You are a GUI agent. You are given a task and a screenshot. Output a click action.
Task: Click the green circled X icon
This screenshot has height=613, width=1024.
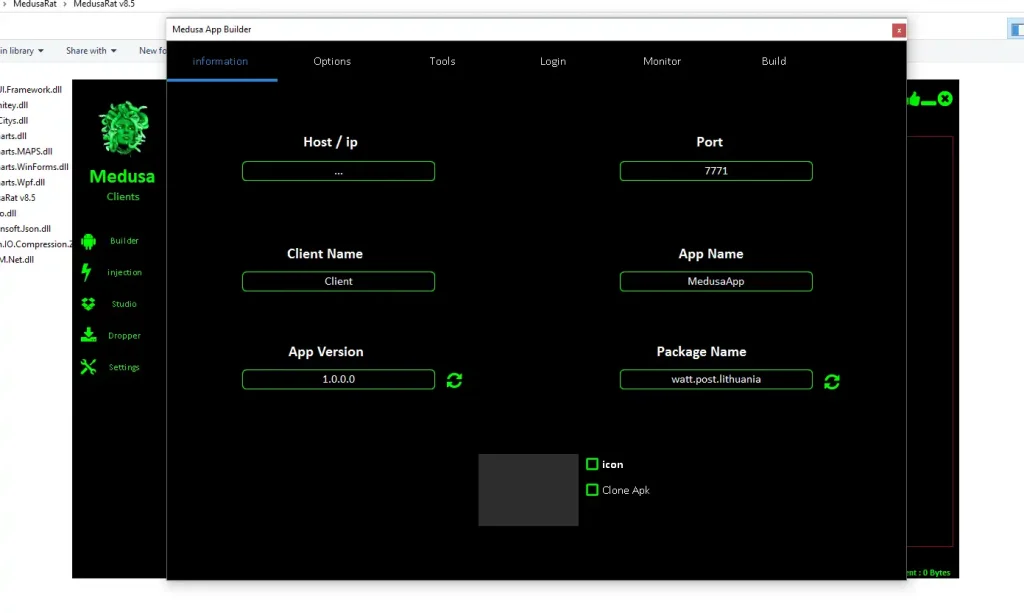[x=945, y=98]
